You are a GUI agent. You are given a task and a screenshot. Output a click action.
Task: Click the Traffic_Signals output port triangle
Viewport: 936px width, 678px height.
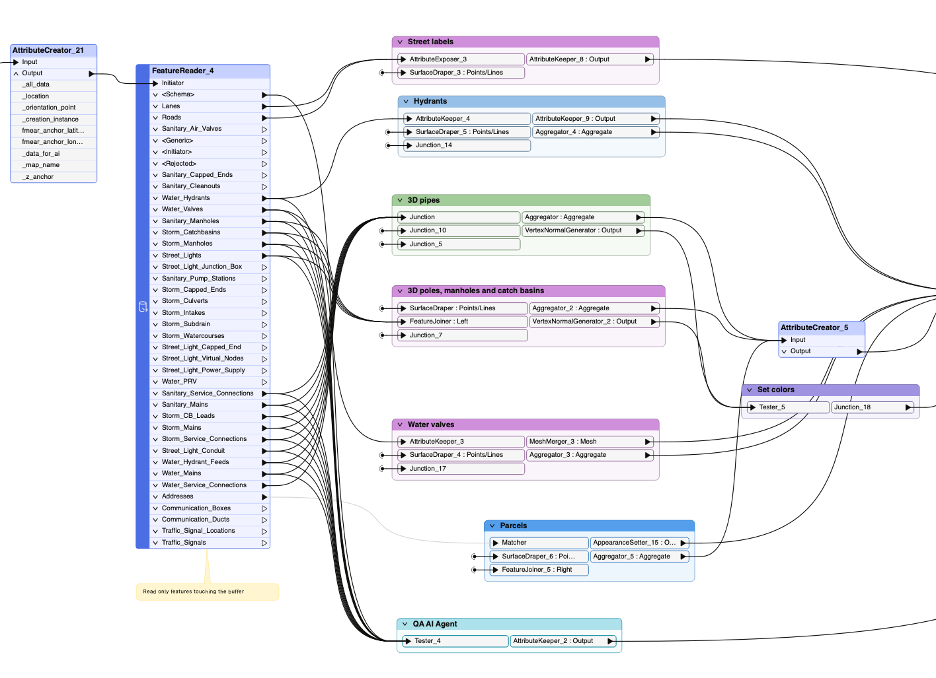(x=264, y=543)
